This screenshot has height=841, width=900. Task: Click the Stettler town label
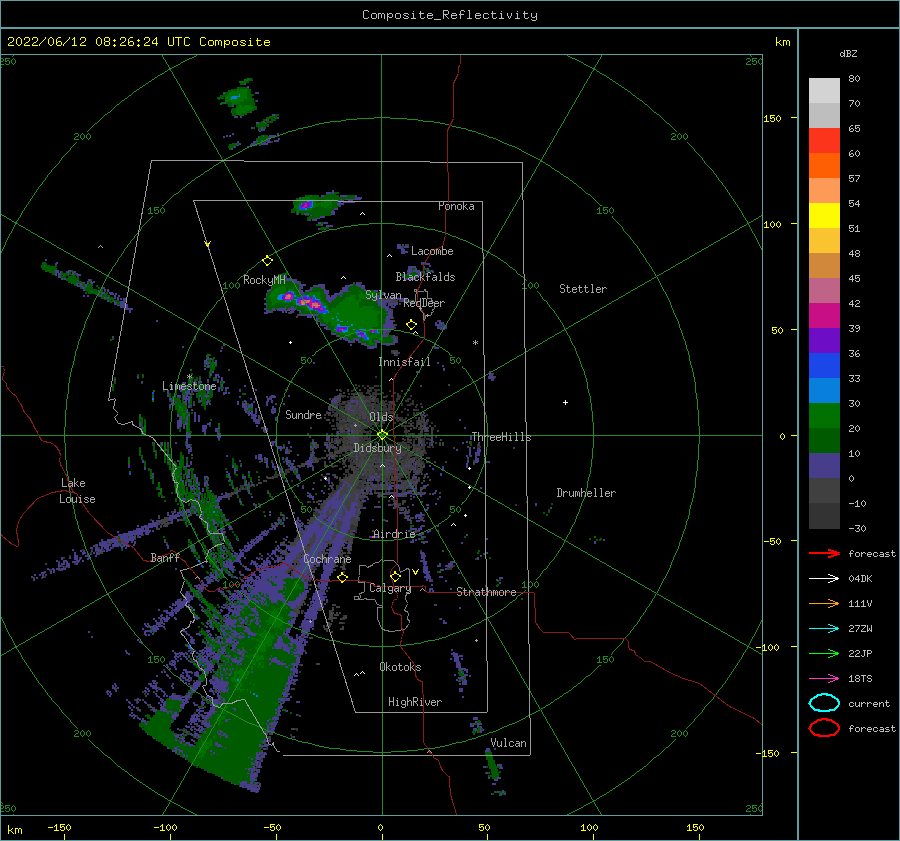(583, 289)
